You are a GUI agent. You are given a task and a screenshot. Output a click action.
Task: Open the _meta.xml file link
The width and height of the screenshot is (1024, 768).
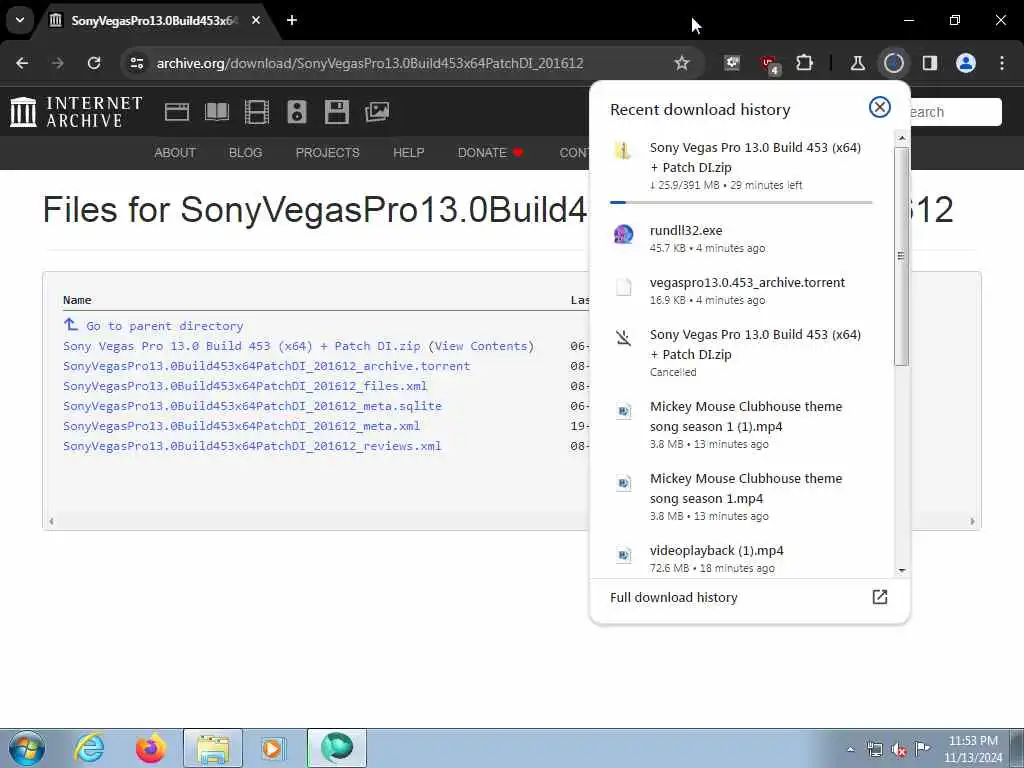[242, 426]
